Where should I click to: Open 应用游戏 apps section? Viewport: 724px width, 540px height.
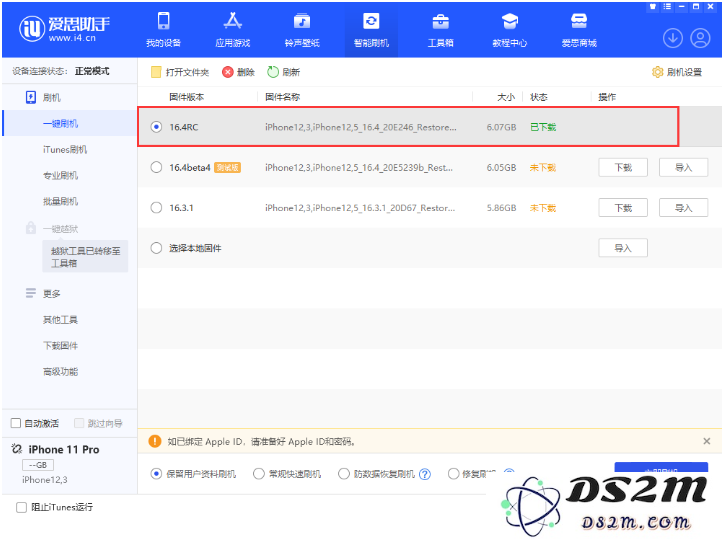(233, 30)
